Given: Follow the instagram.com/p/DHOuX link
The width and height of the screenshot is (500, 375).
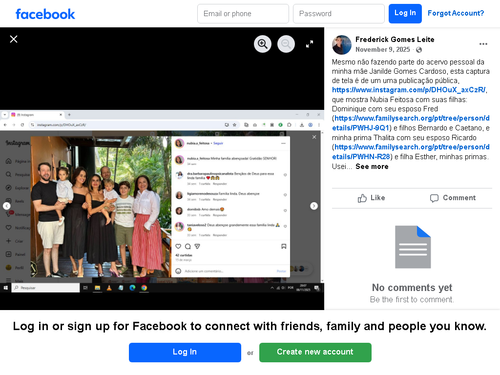Looking at the screenshot, I should 409,90.
